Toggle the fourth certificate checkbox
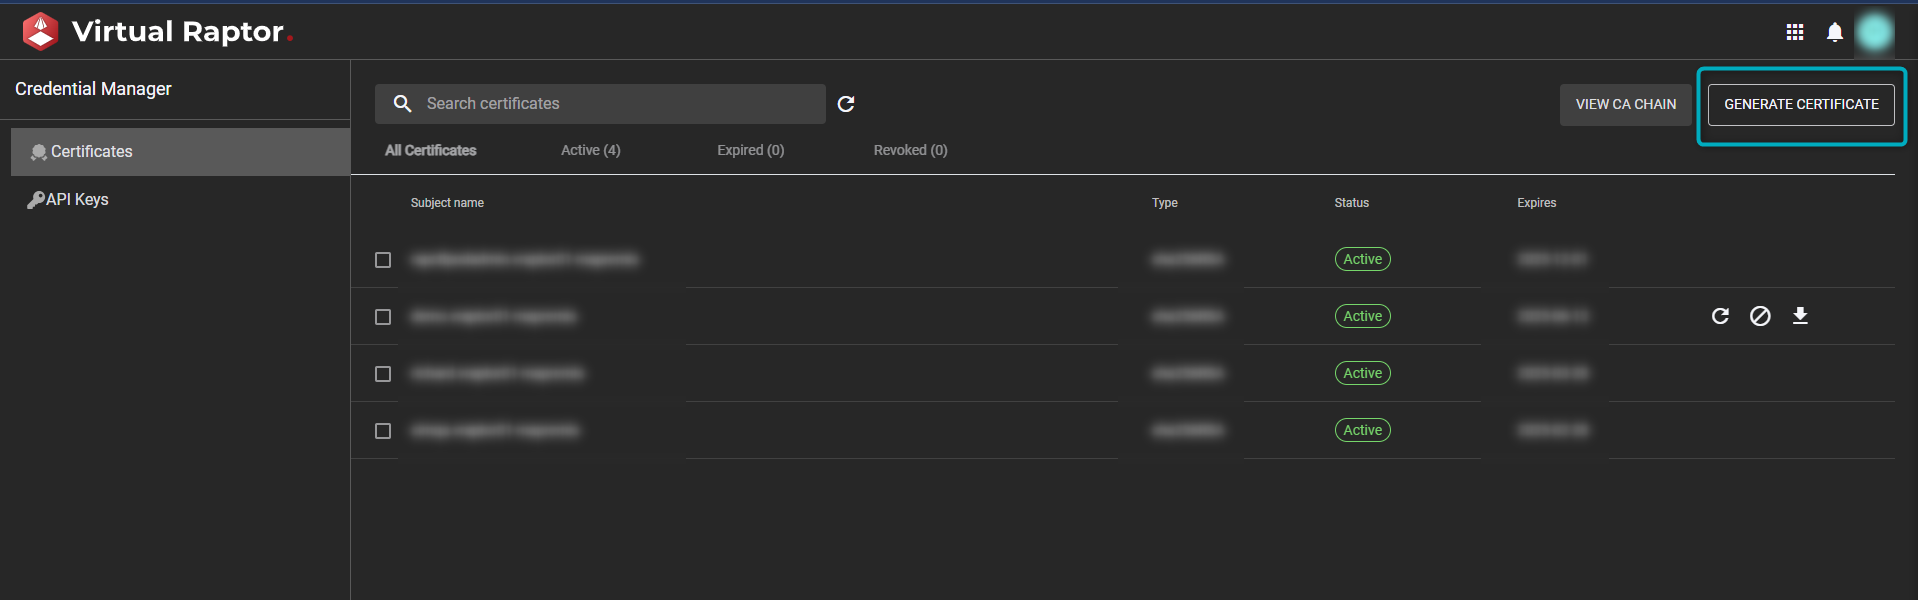Screen dimensions: 1918x600 tap(383, 431)
